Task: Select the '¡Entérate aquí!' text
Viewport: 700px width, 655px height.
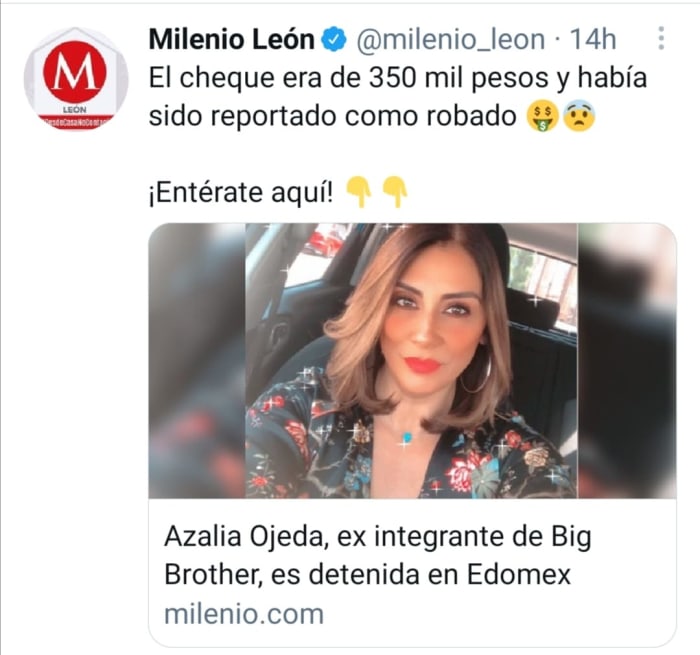Action: pos(241,193)
